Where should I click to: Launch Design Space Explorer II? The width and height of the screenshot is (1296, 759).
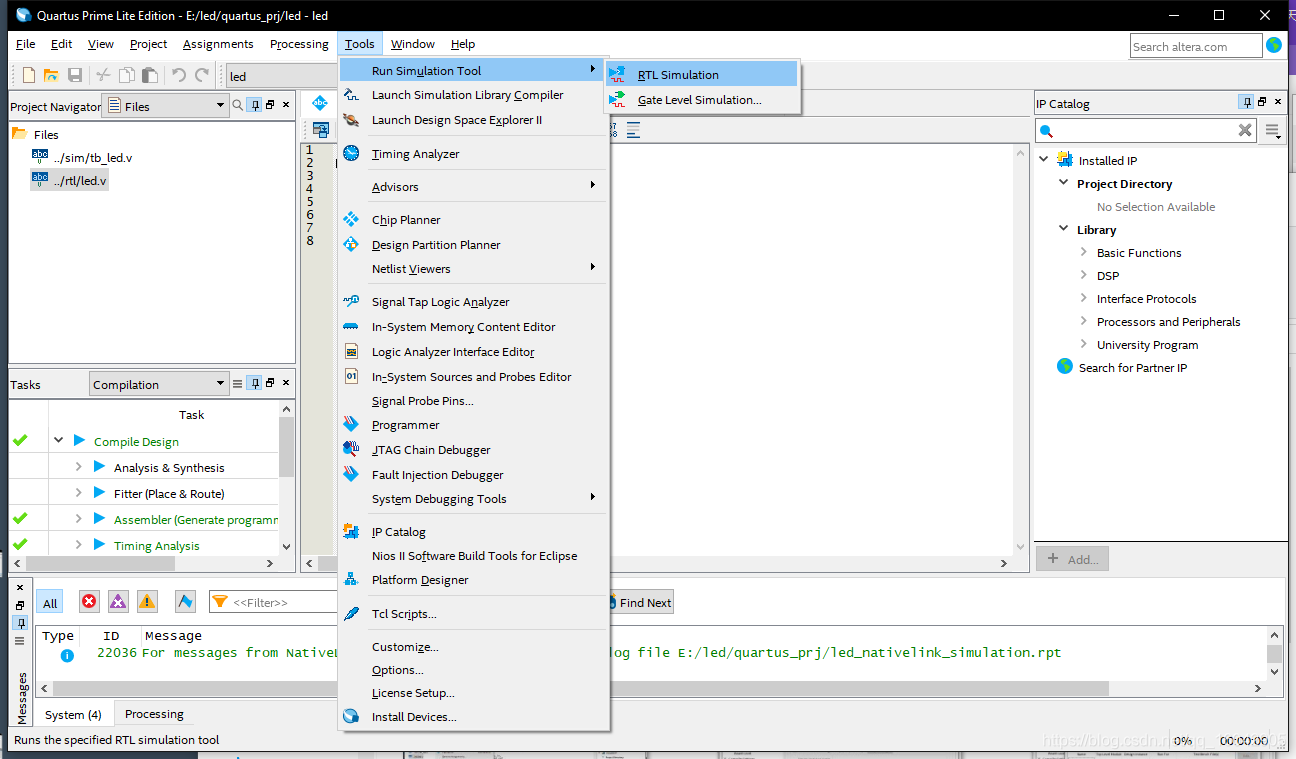(474, 120)
